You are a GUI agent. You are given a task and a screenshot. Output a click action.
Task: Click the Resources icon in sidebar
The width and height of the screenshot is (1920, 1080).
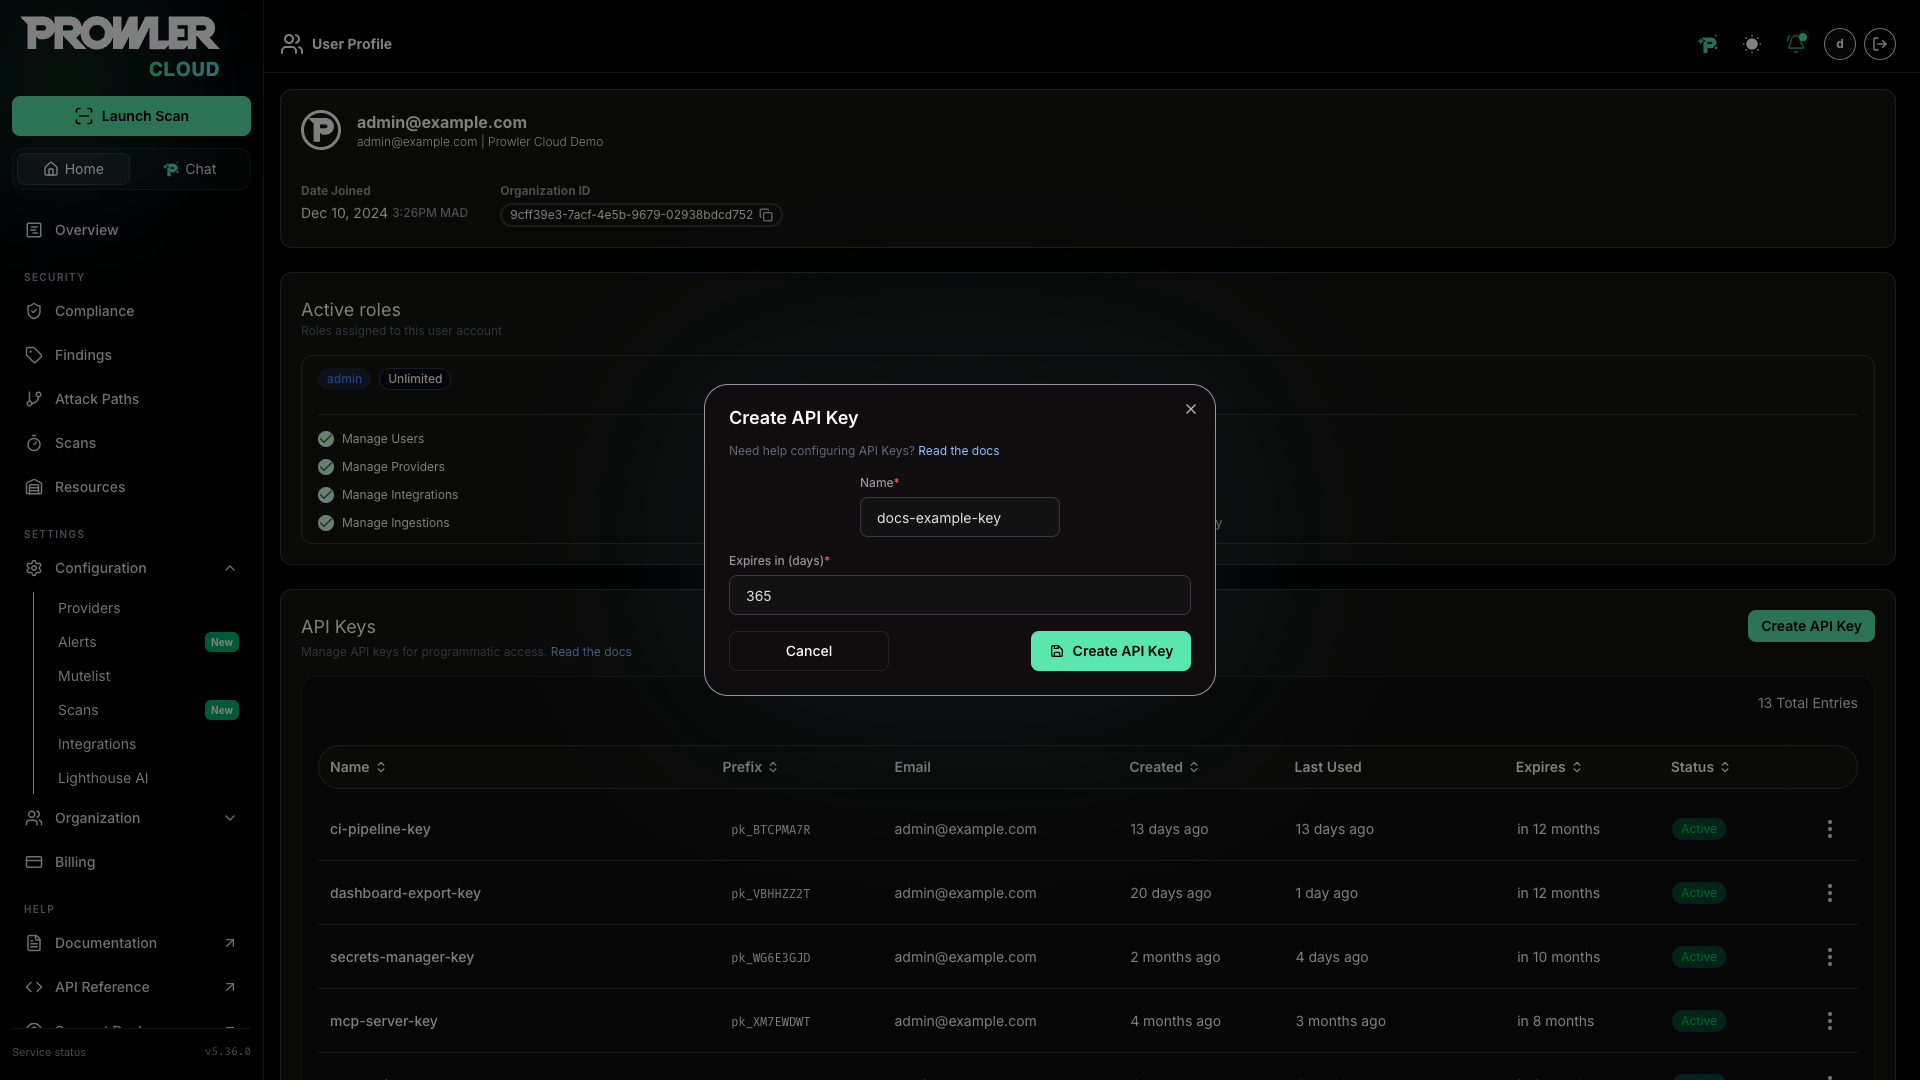click(x=34, y=487)
